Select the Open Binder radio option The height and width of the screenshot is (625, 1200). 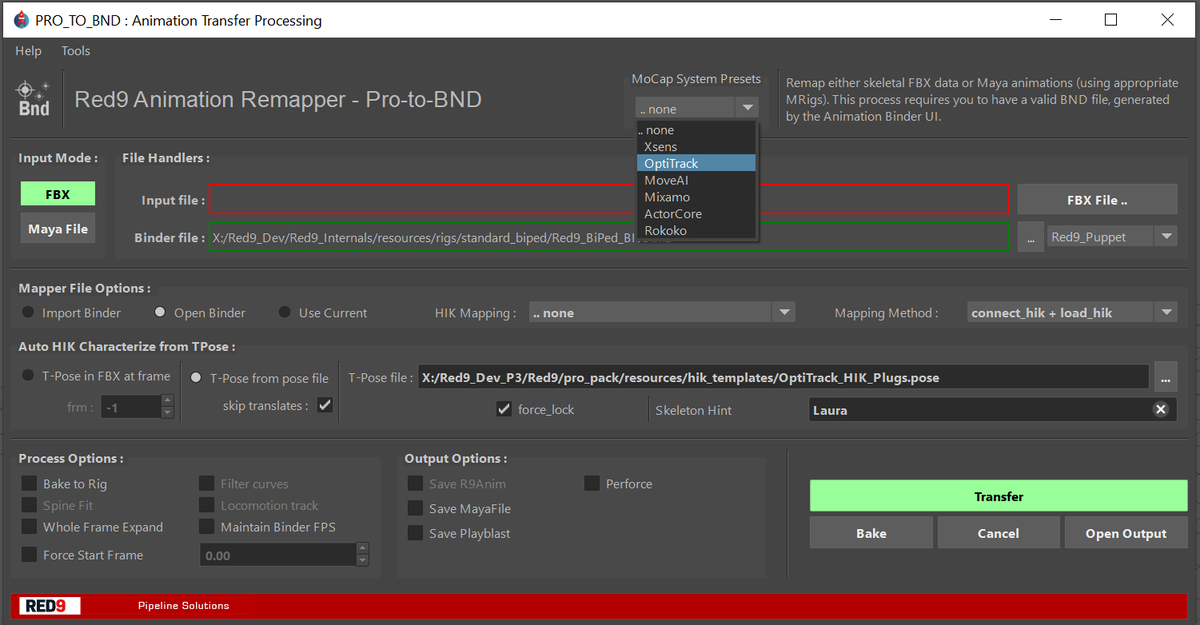pyautogui.click(x=160, y=313)
